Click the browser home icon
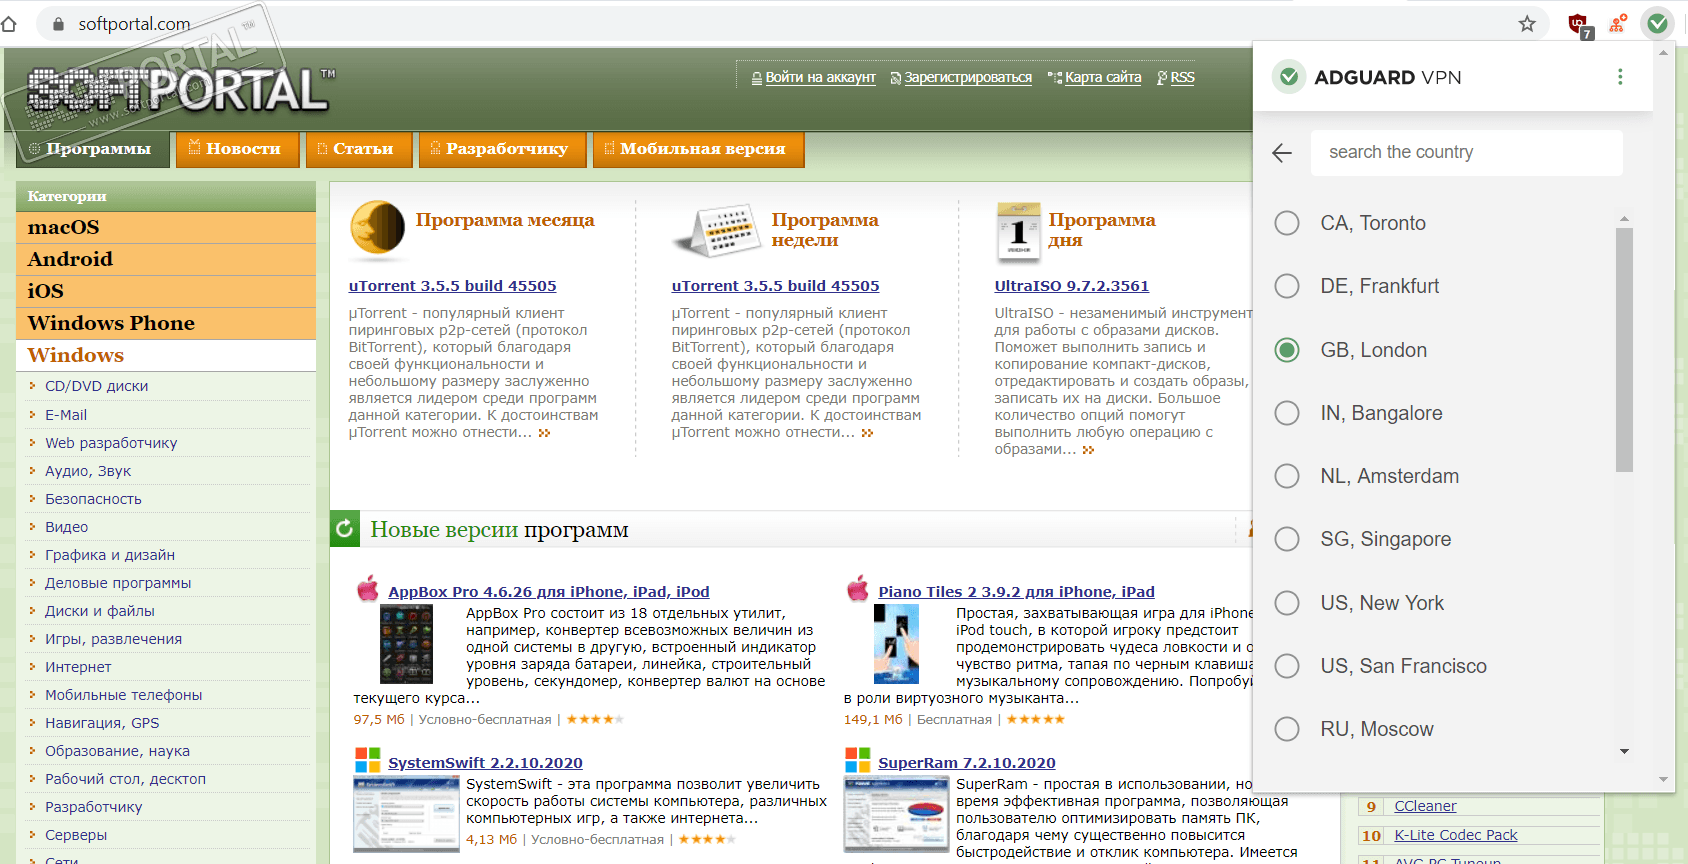This screenshot has height=864, width=1688. point(9,24)
